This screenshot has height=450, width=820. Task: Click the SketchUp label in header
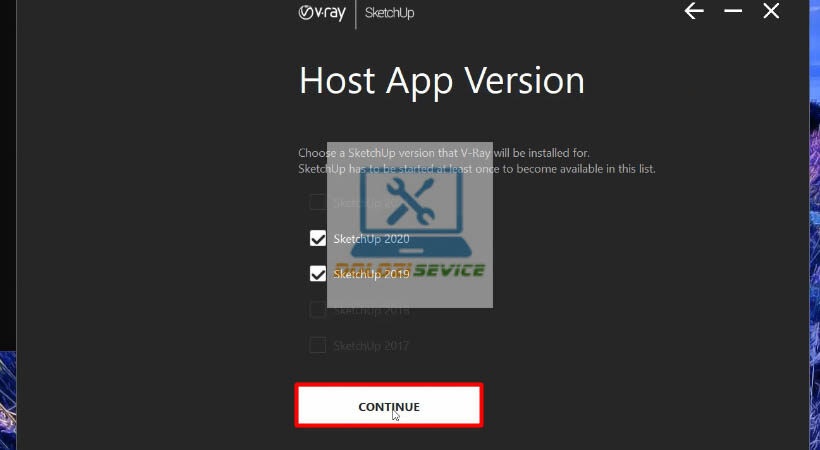click(390, 13)
